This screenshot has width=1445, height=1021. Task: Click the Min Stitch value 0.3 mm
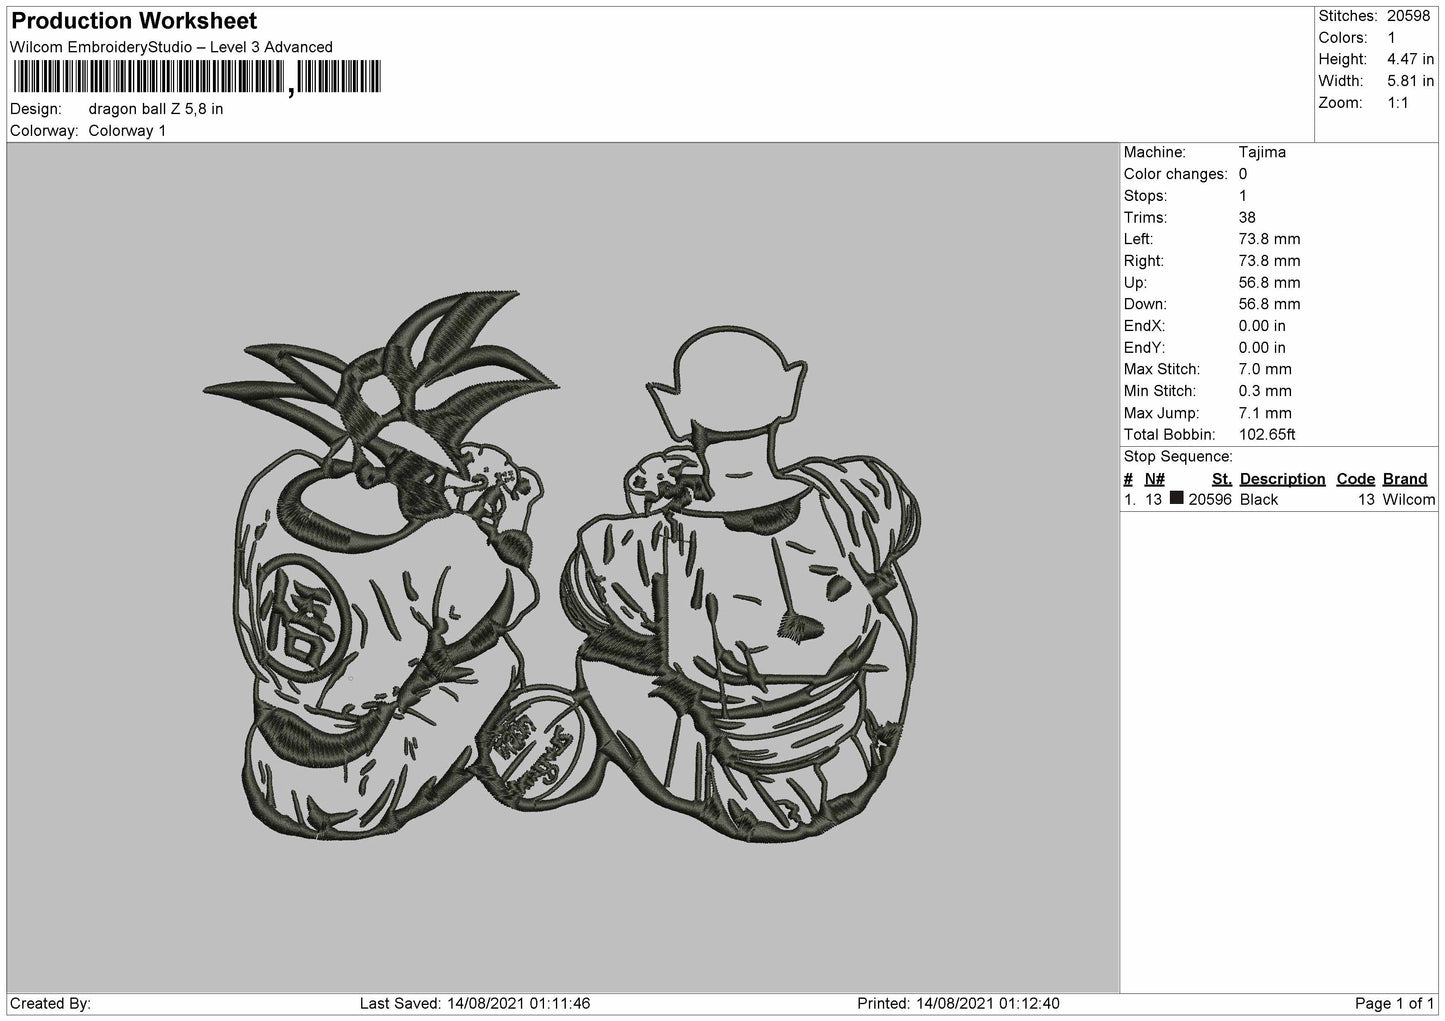pos(1265,391)
